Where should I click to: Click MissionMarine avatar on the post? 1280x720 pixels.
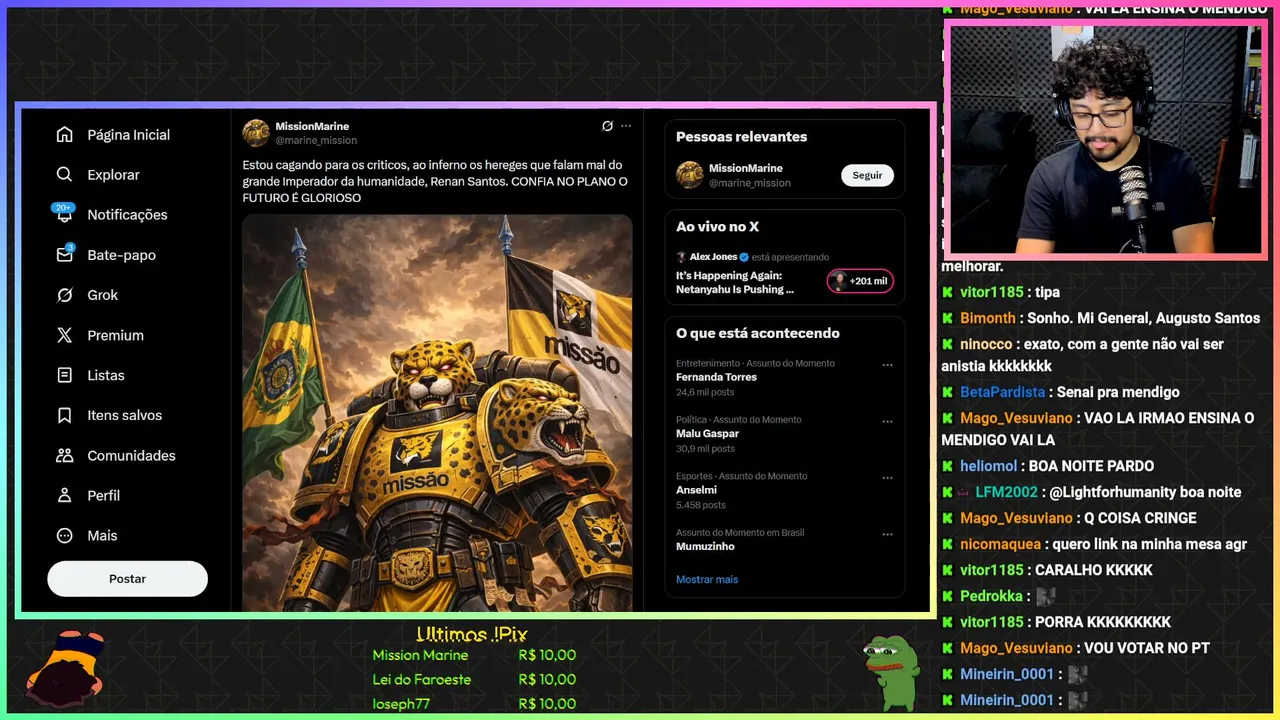256,133
